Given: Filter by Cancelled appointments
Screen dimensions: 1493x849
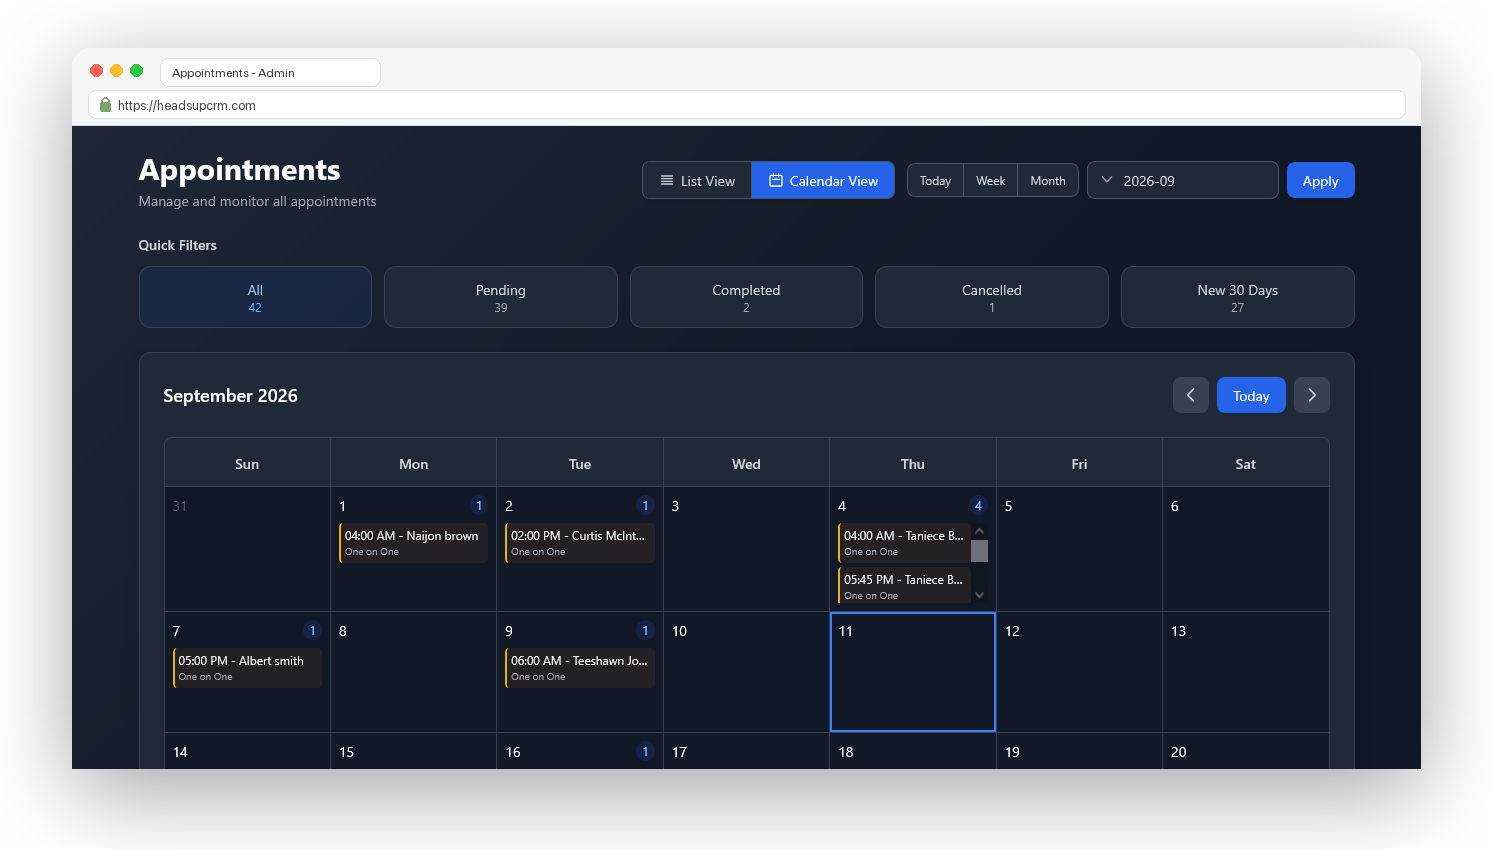Looking at the screenshot, I should click(x=991, y=297).
